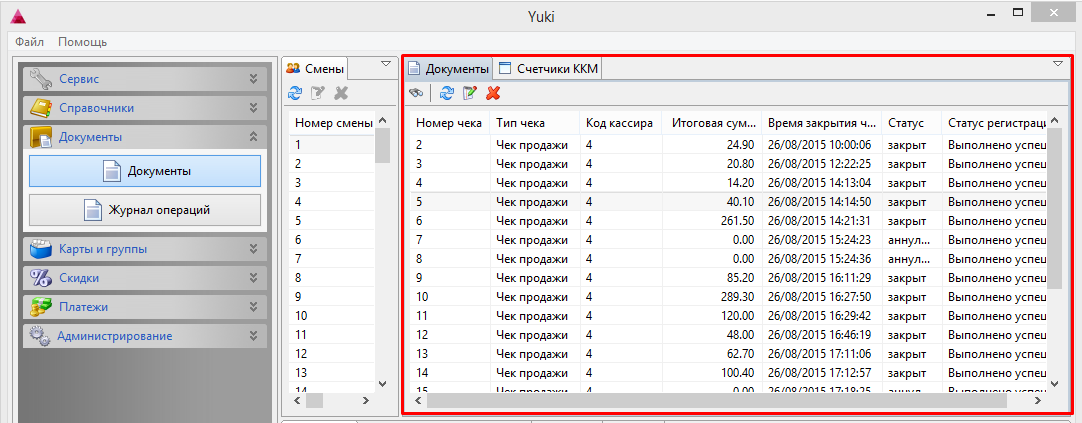Click the time cell 26/08/2015 15:24:23

(820, 240)
